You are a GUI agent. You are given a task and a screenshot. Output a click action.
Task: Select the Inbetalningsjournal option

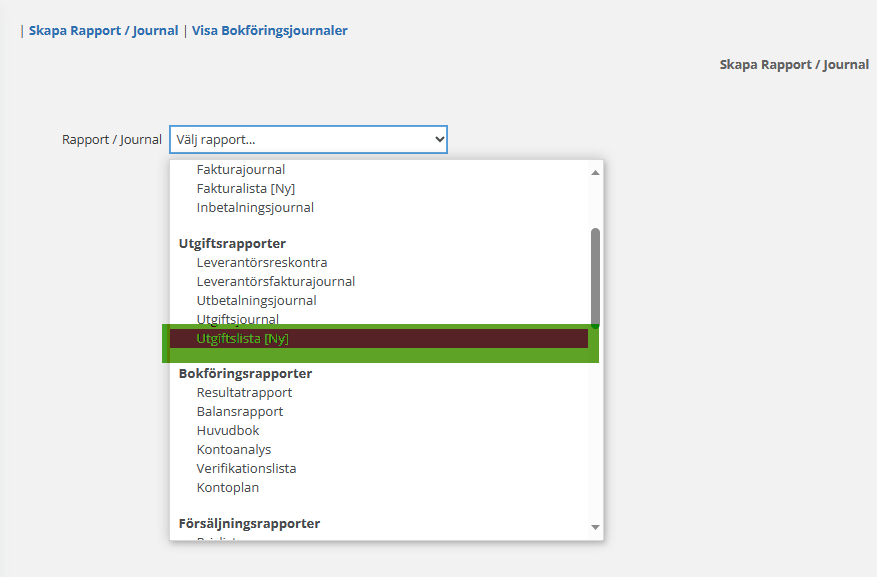tap(255, 208)
